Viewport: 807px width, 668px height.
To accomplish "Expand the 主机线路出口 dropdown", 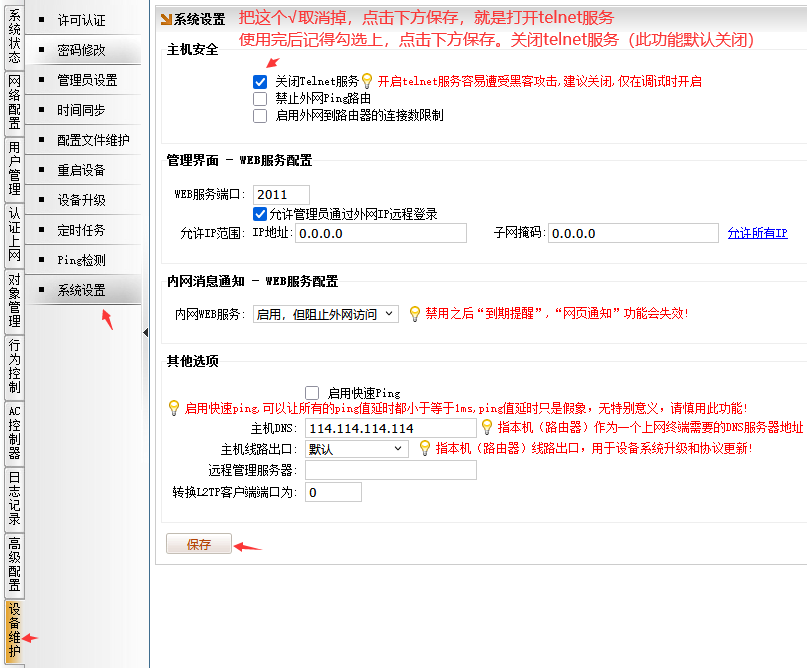I will (x=356, y=450).
